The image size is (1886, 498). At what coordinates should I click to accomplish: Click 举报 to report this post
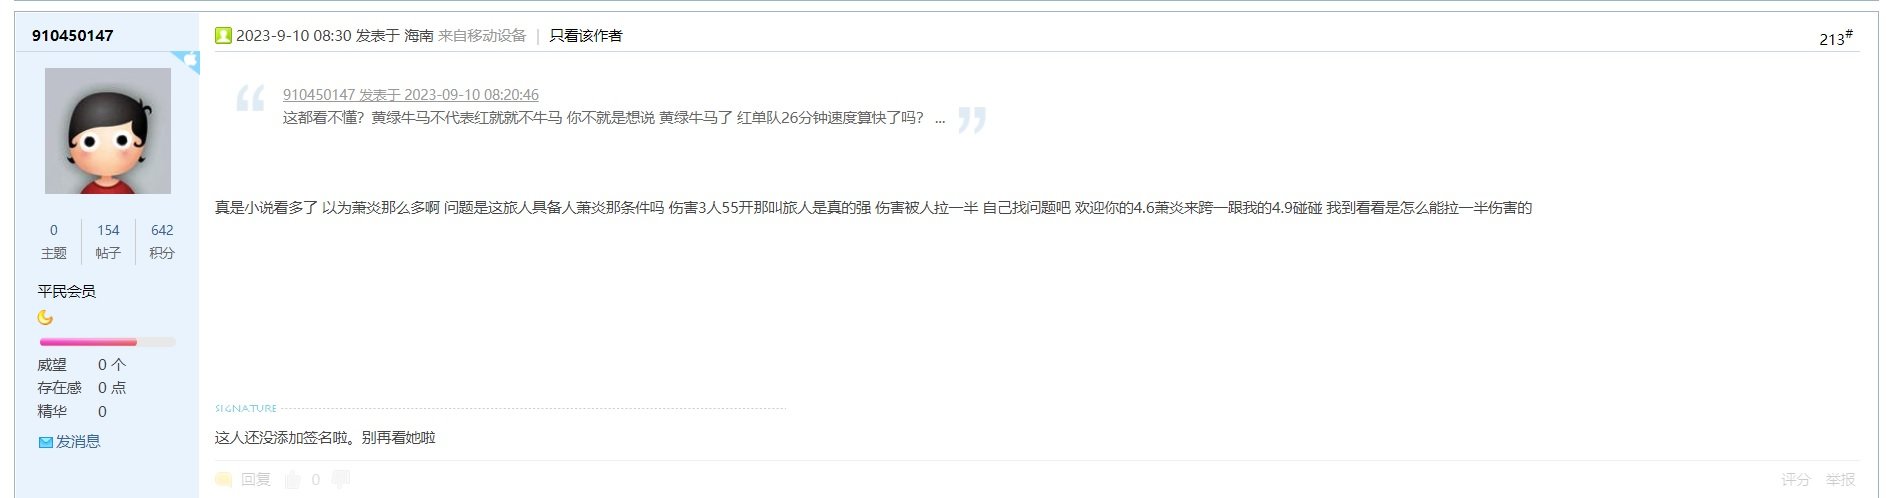tap(1841, 480)
